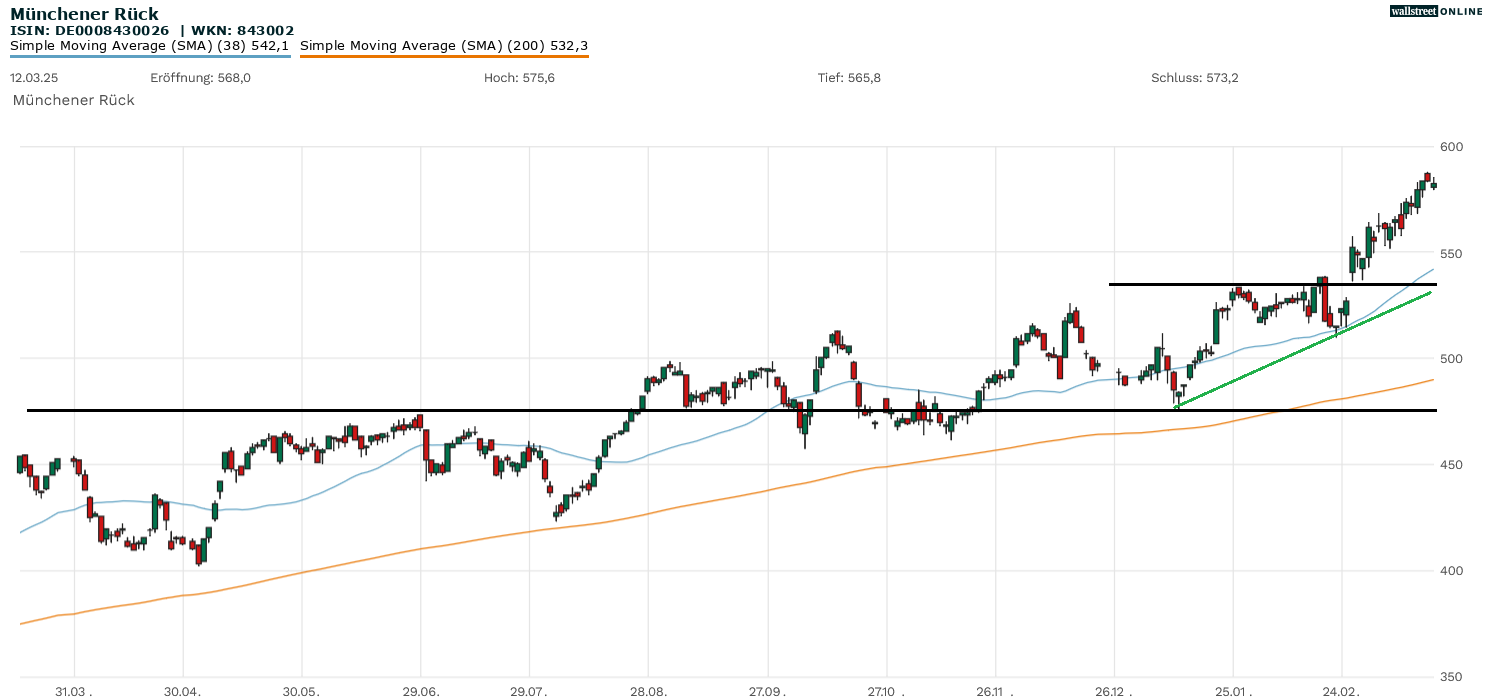This screenshot has height=698, width=1490.
Task: Click the Münchener Rück series label above chart
Action: tap(73, 100)
